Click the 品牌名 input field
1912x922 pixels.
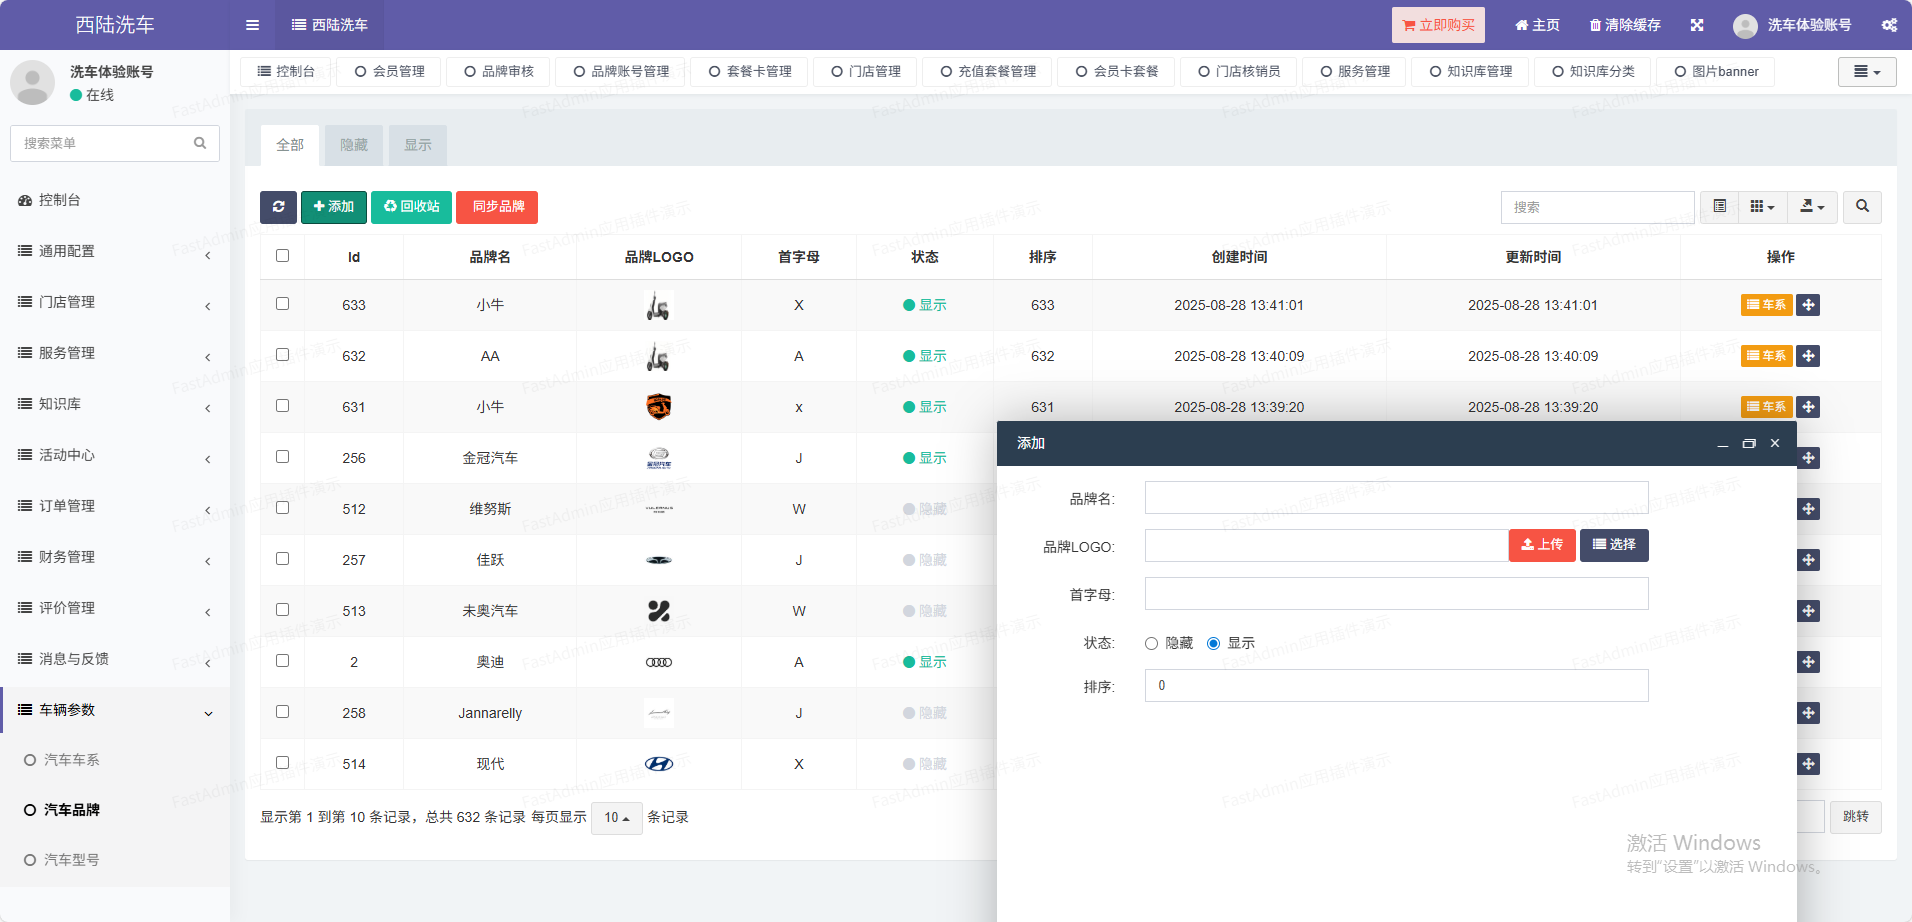1396,498
